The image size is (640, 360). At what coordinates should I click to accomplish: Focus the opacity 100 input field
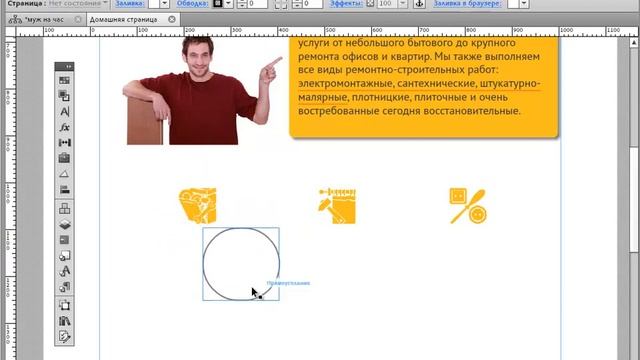(387, 4)
